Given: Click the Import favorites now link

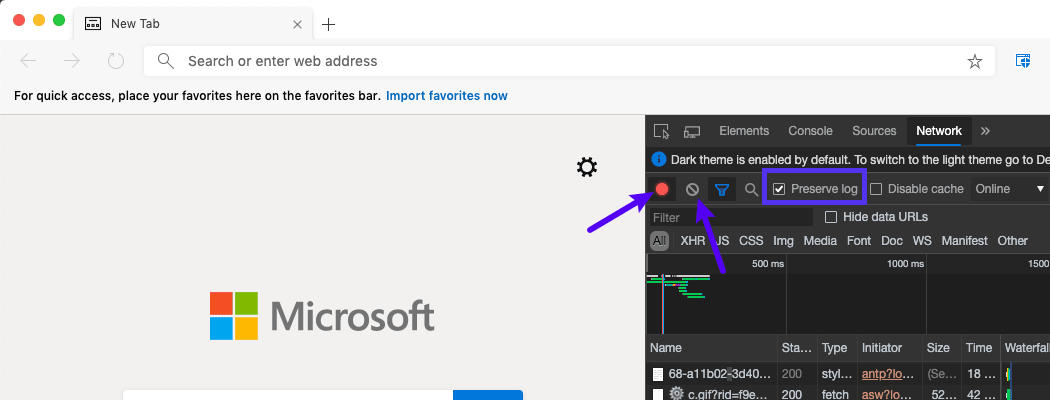Looking at the screenshot, I should tap(446, 96).
